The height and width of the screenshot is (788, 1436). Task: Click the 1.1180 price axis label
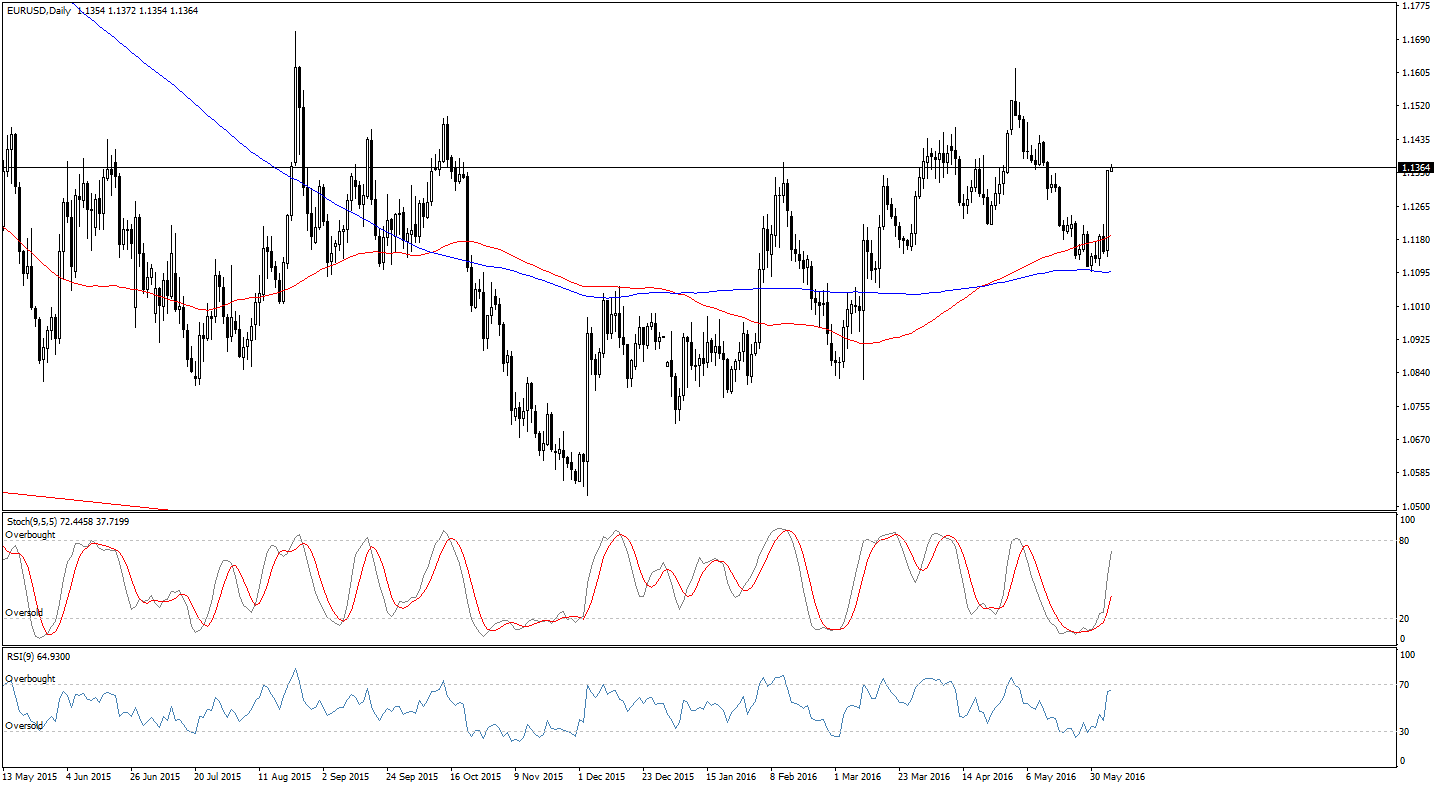click(1414, 240)
